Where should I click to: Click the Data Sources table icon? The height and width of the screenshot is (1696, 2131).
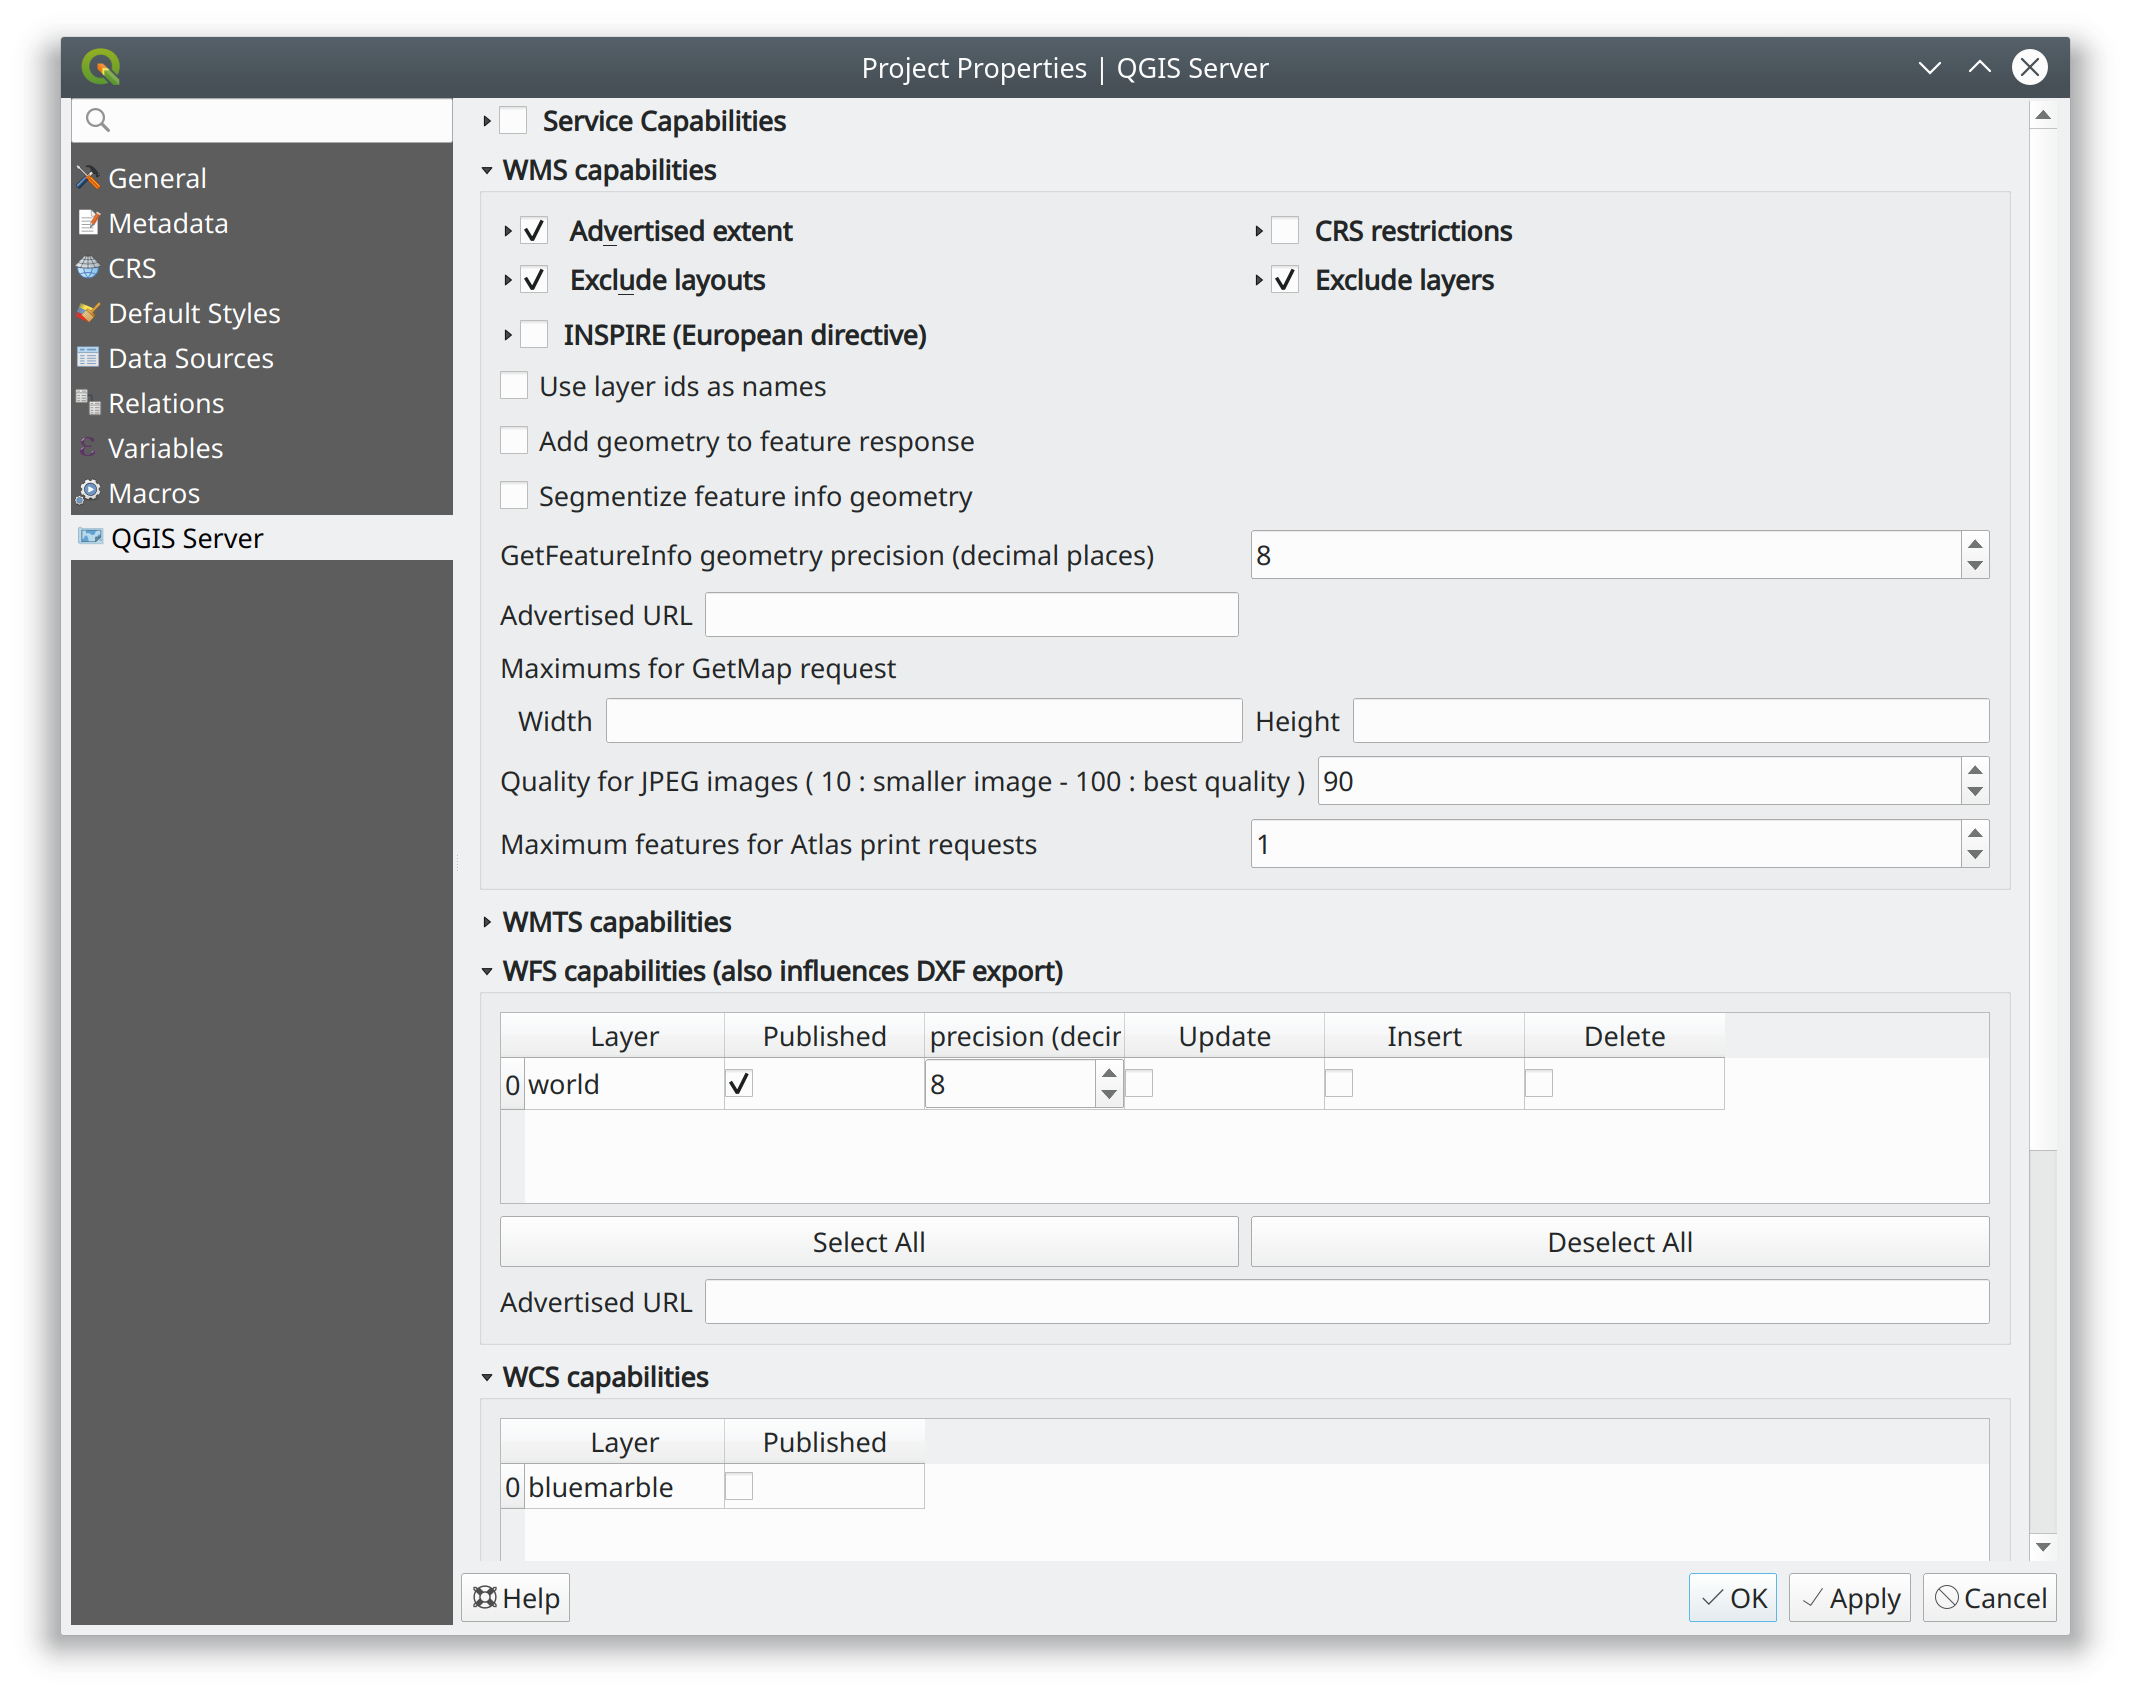pyautogui.click(x=88, y=357)
